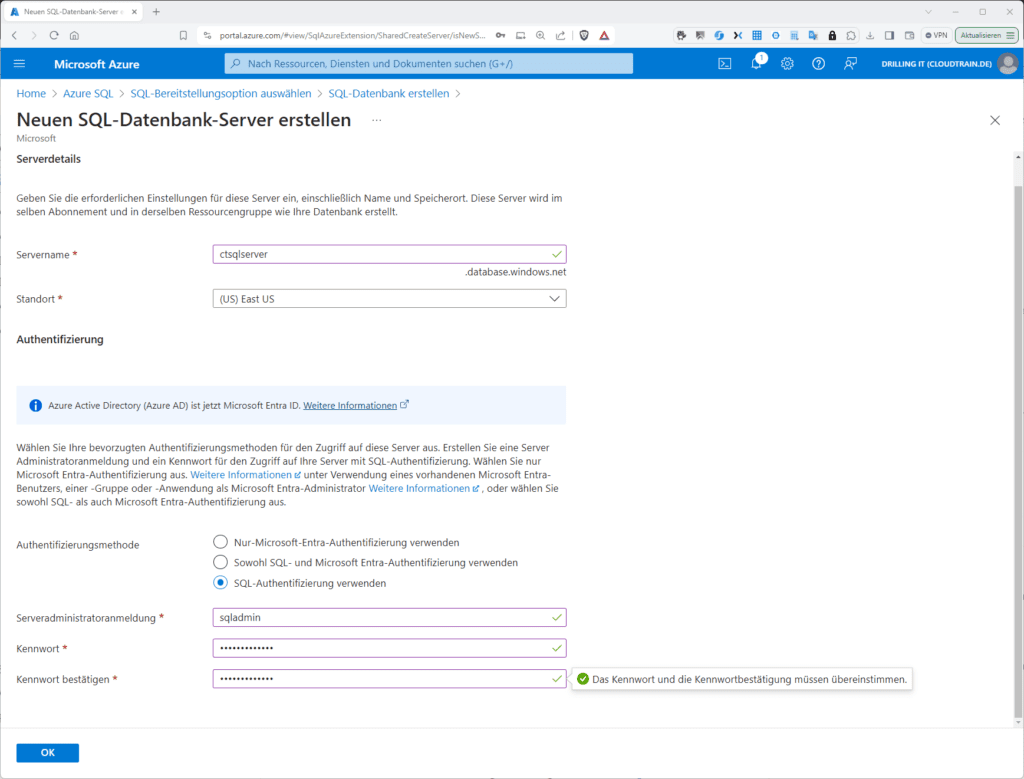Click the Kennwort bestätigen field
Image resolution: width=1024 pixels, height=779 pixels.
coord(389,678)
